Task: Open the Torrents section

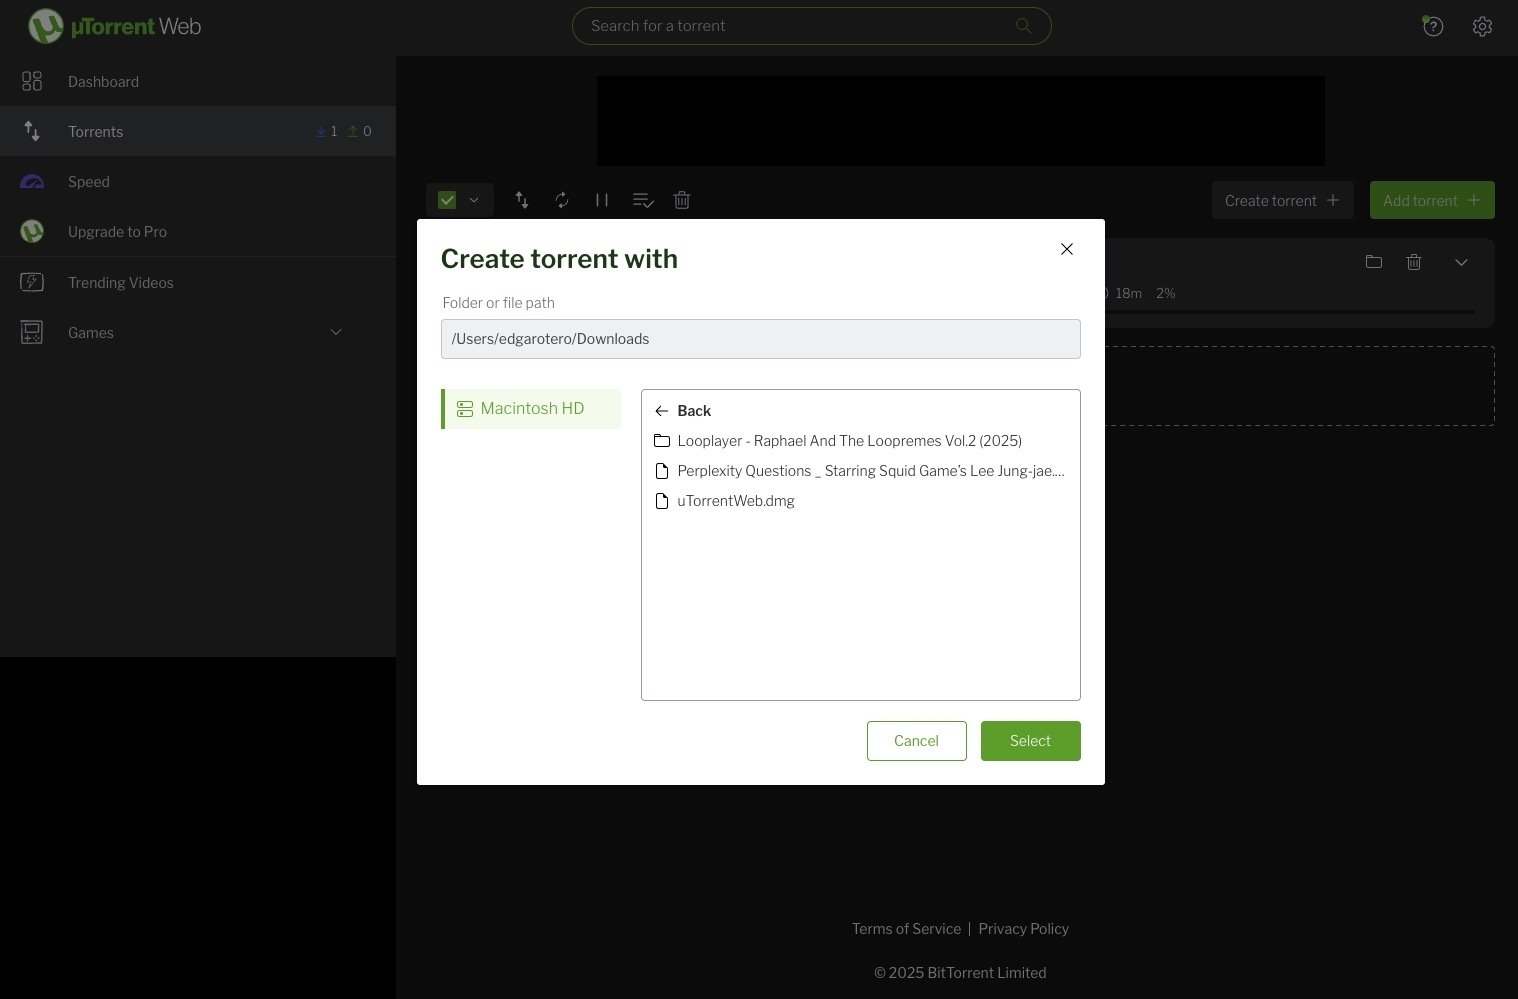Action: (198, 131)
